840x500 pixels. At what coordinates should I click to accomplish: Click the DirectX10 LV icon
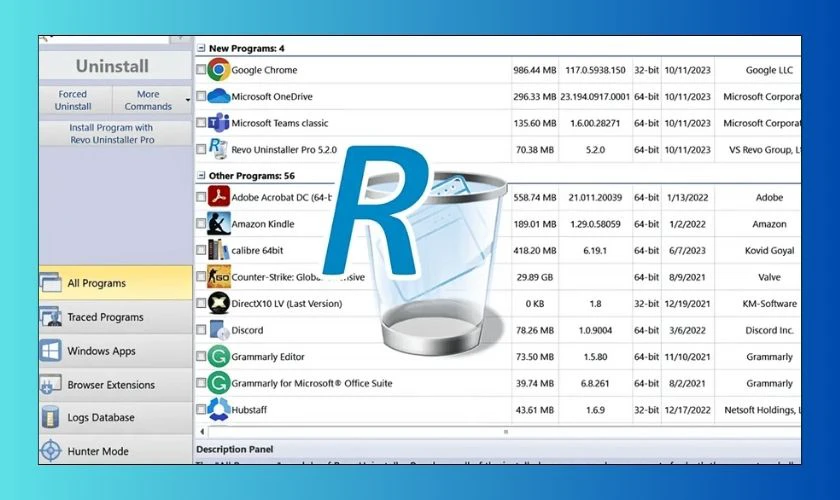point(219,303)
